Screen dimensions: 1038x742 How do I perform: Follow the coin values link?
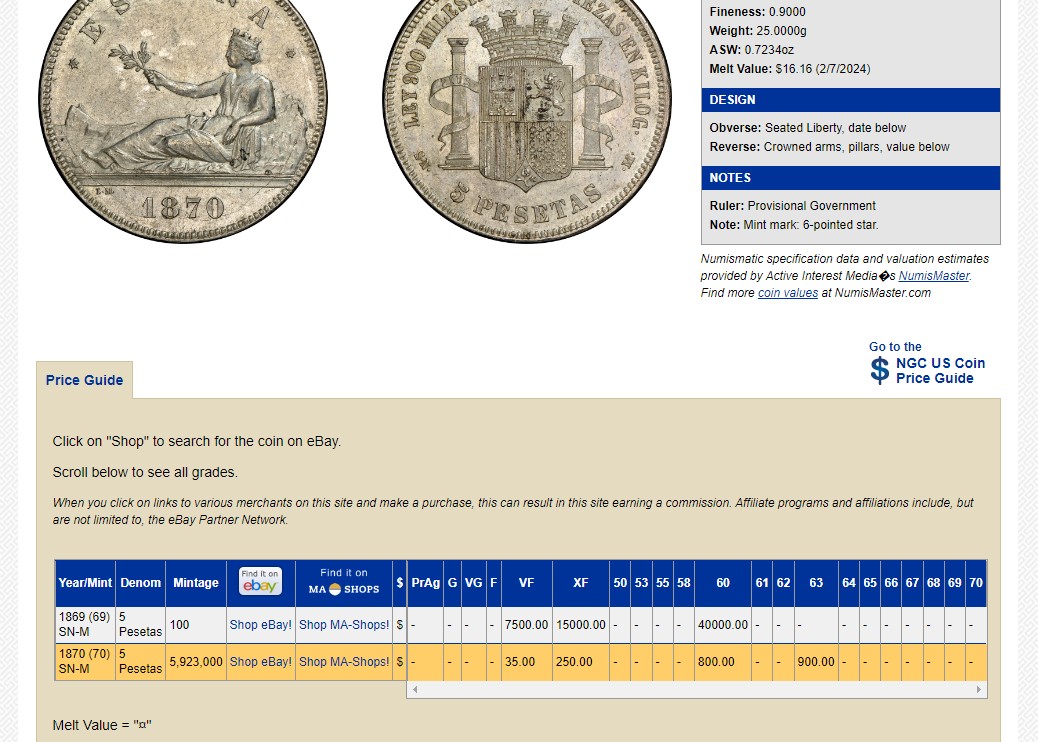787,293
